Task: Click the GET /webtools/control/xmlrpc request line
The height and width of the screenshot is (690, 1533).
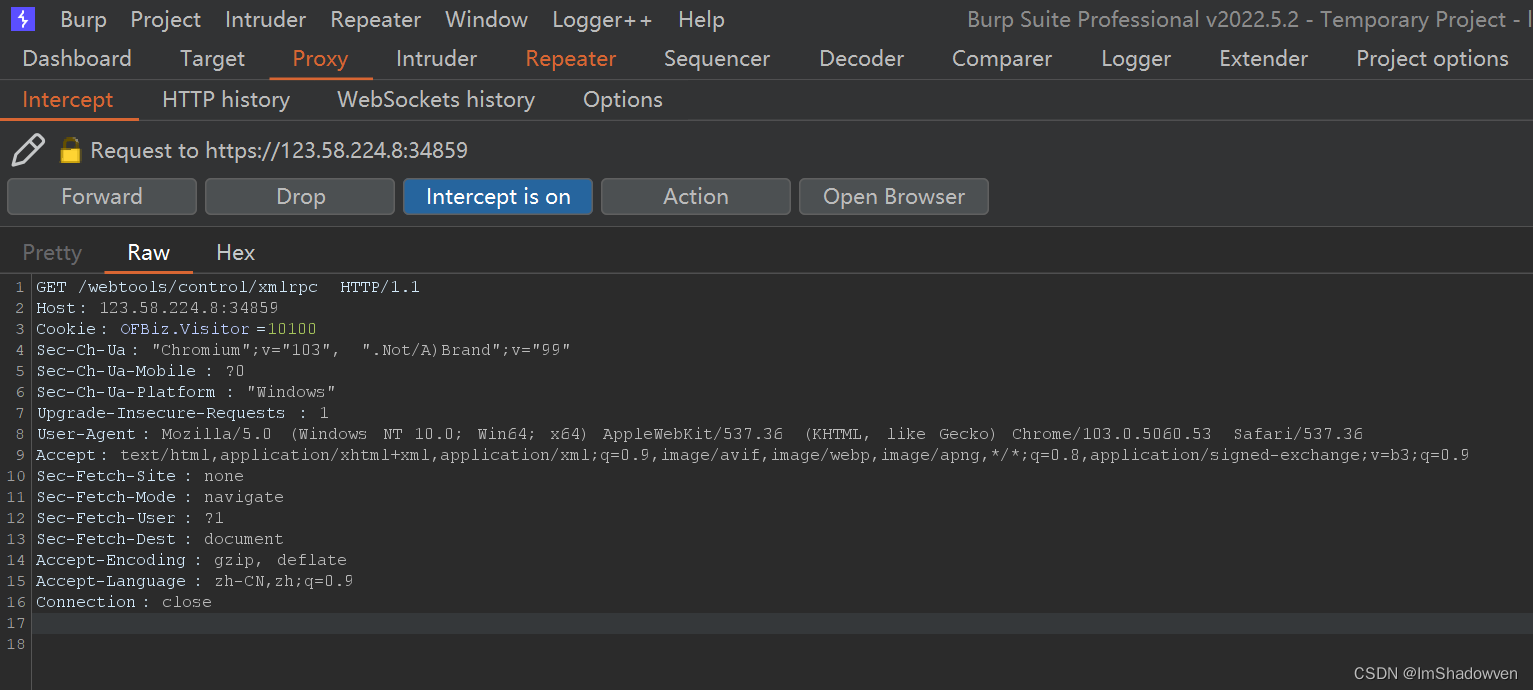Action: [228, 287]
